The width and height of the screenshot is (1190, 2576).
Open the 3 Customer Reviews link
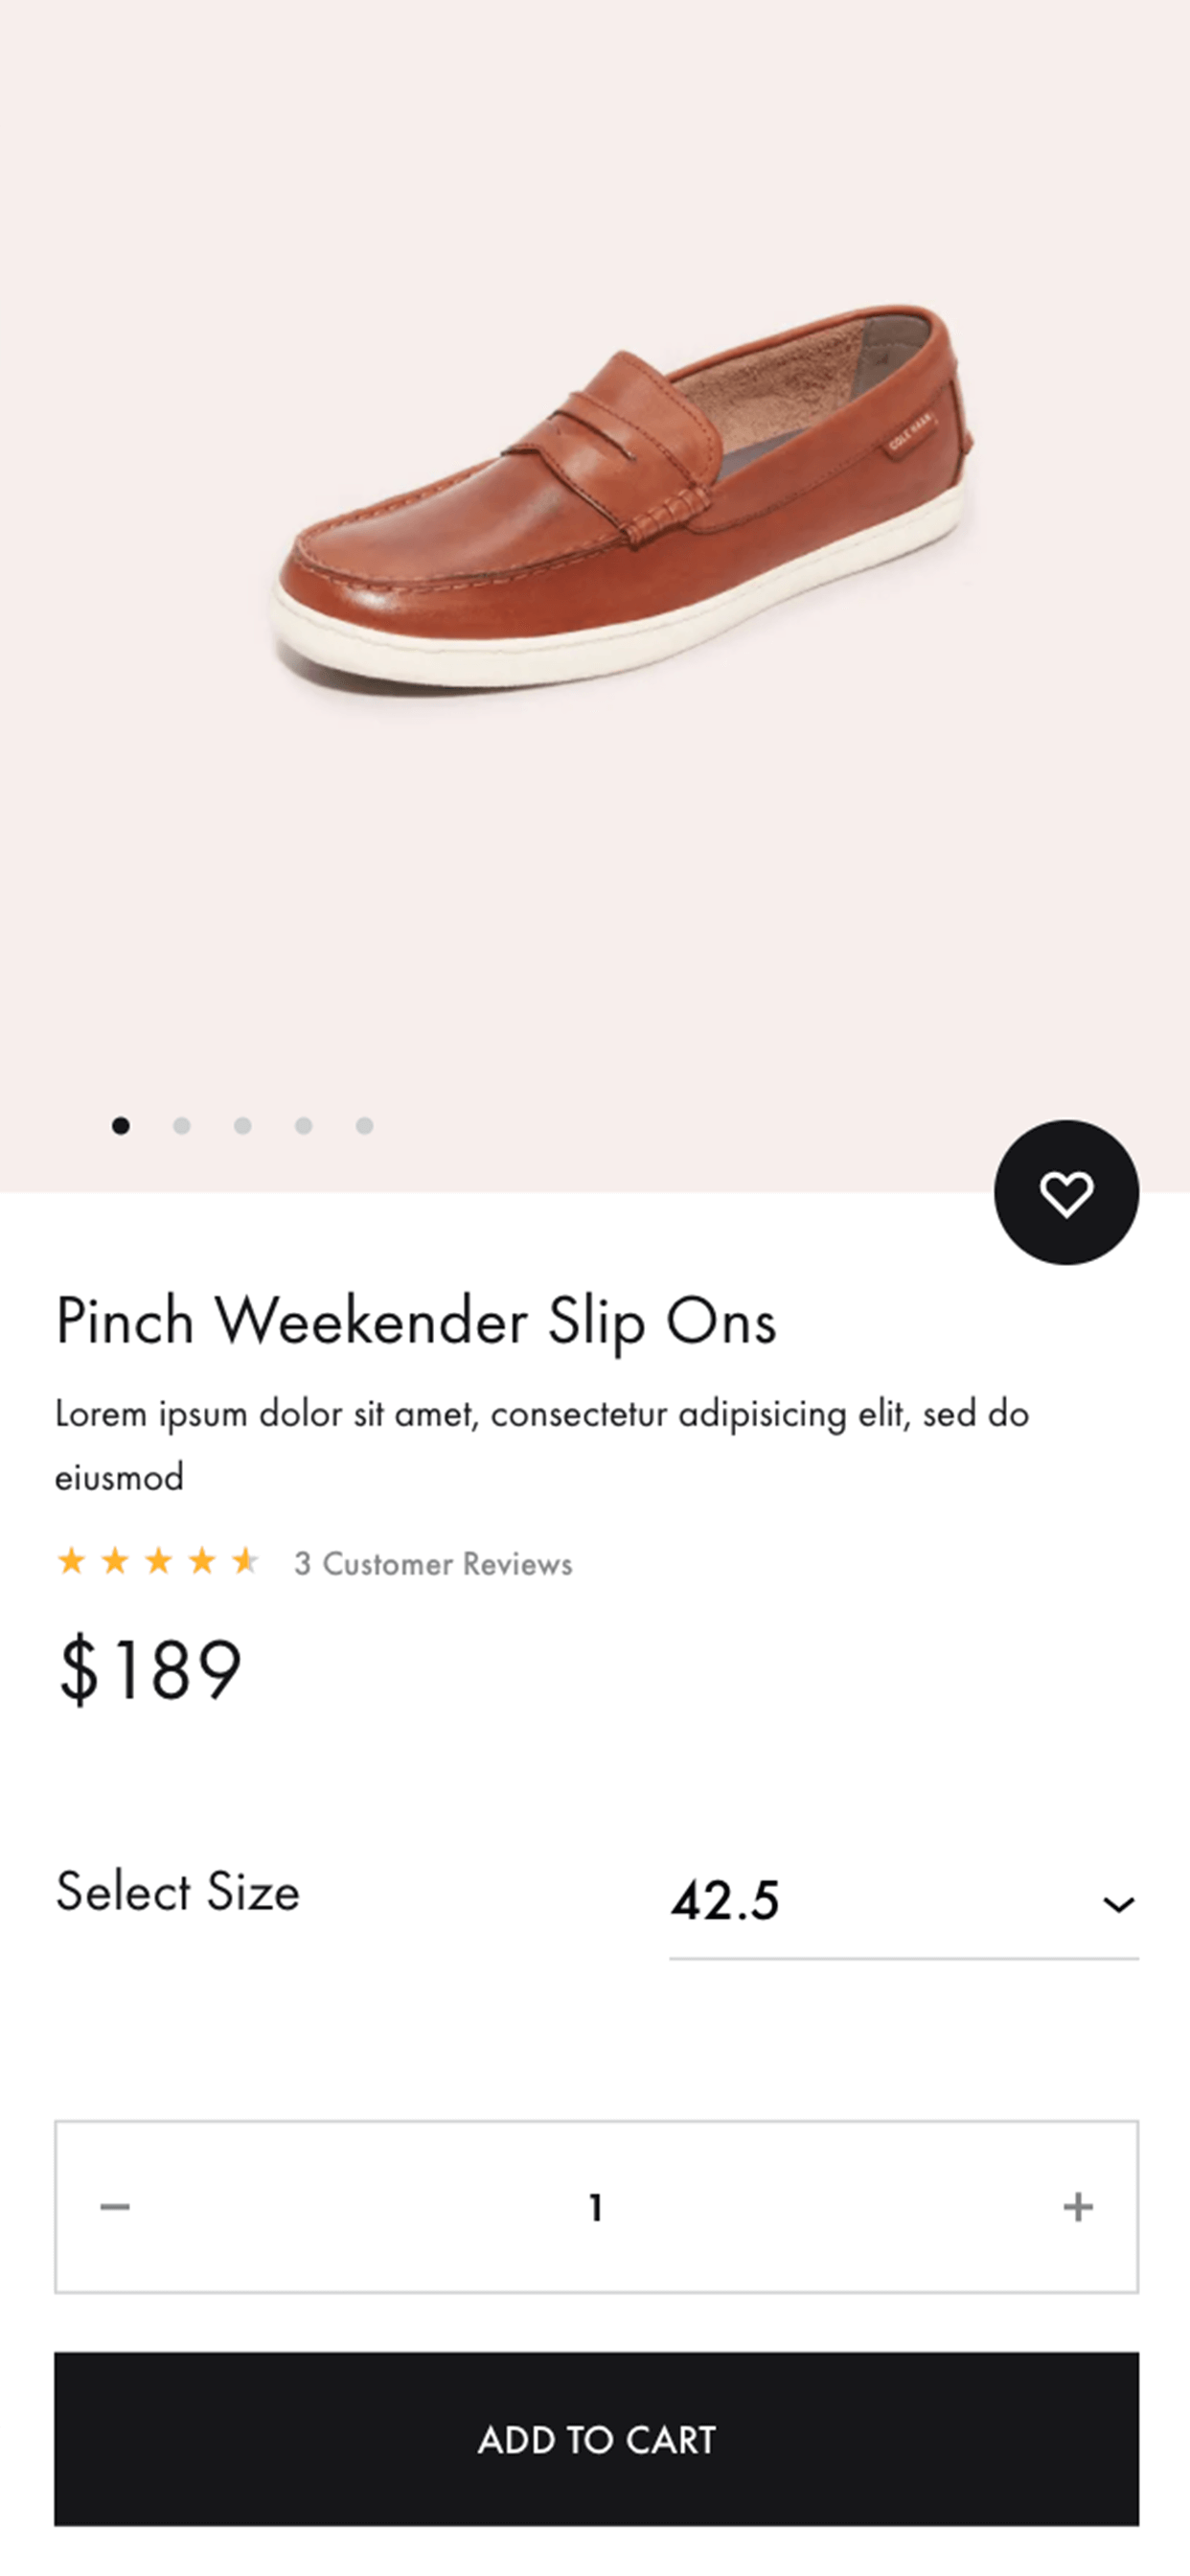coord(433,1563)
